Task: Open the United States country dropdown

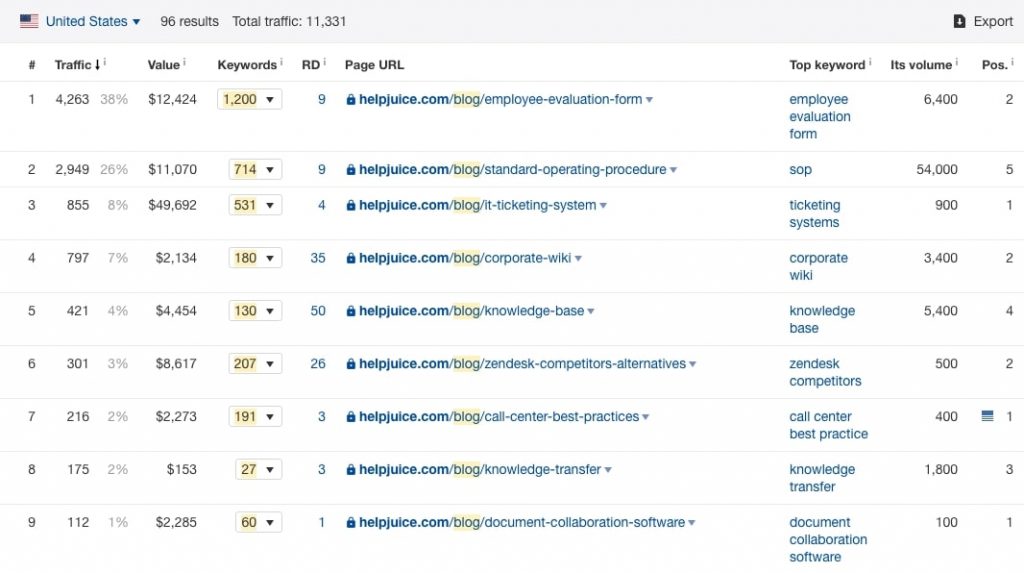Action: coord(93,21)
